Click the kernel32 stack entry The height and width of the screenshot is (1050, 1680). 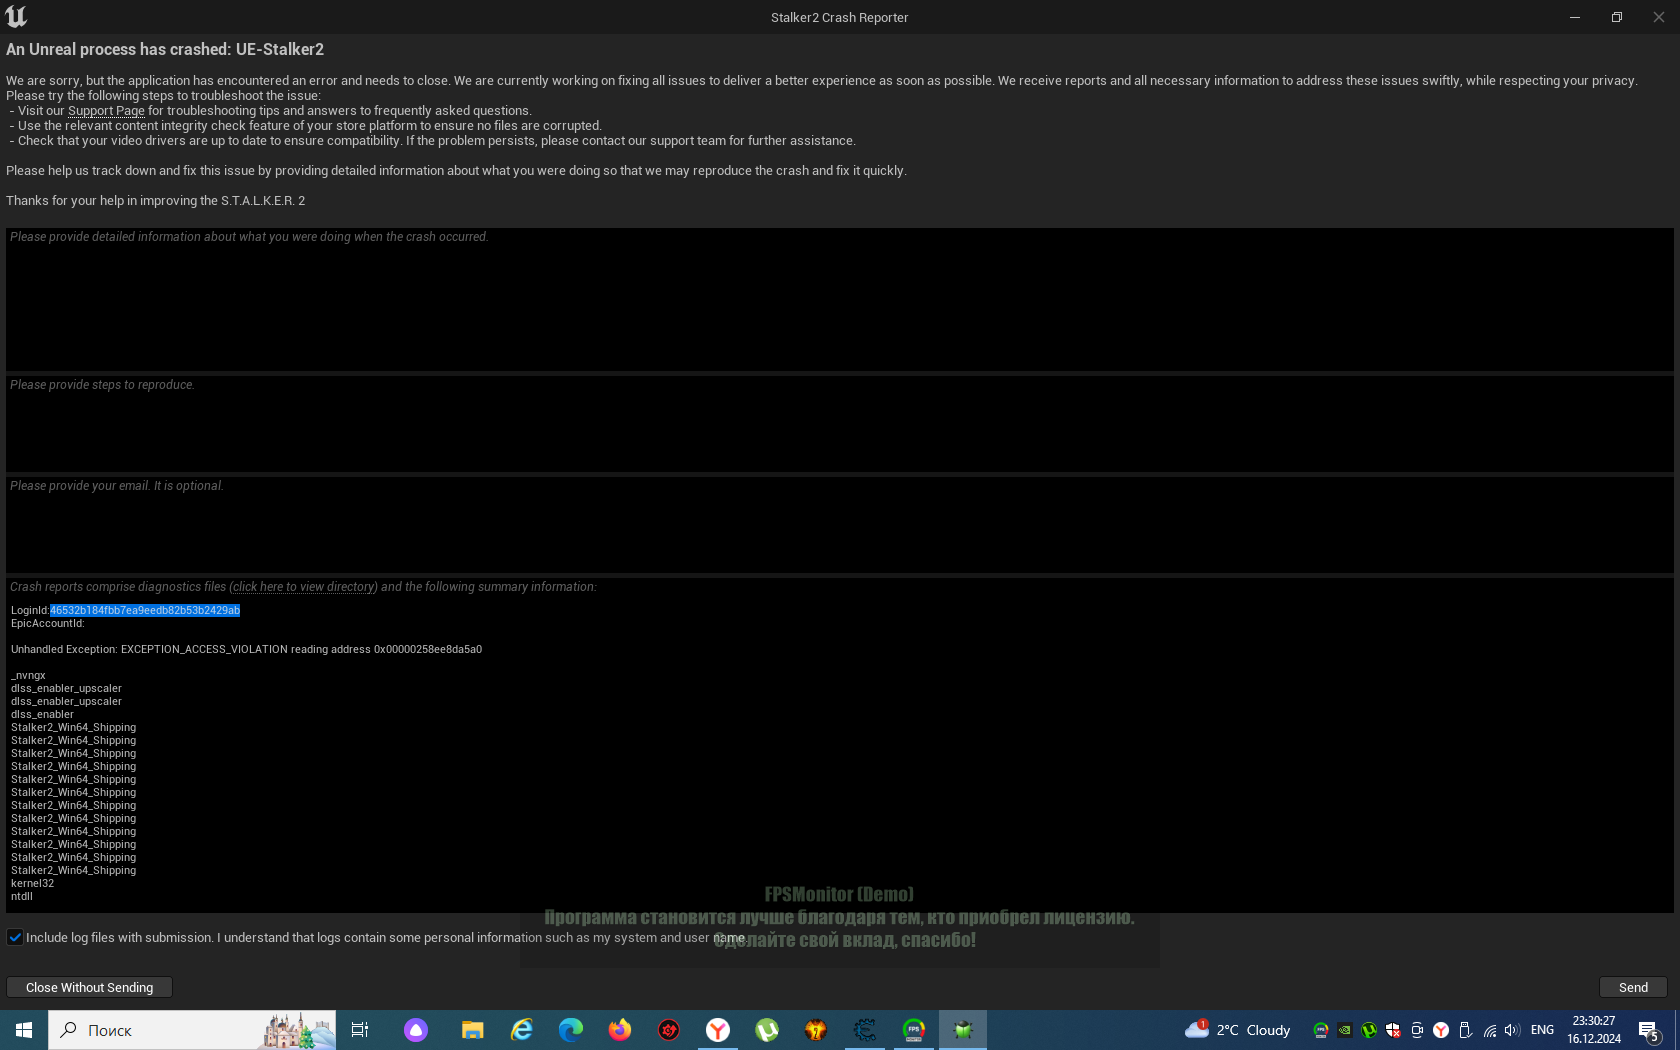(33, 883)
